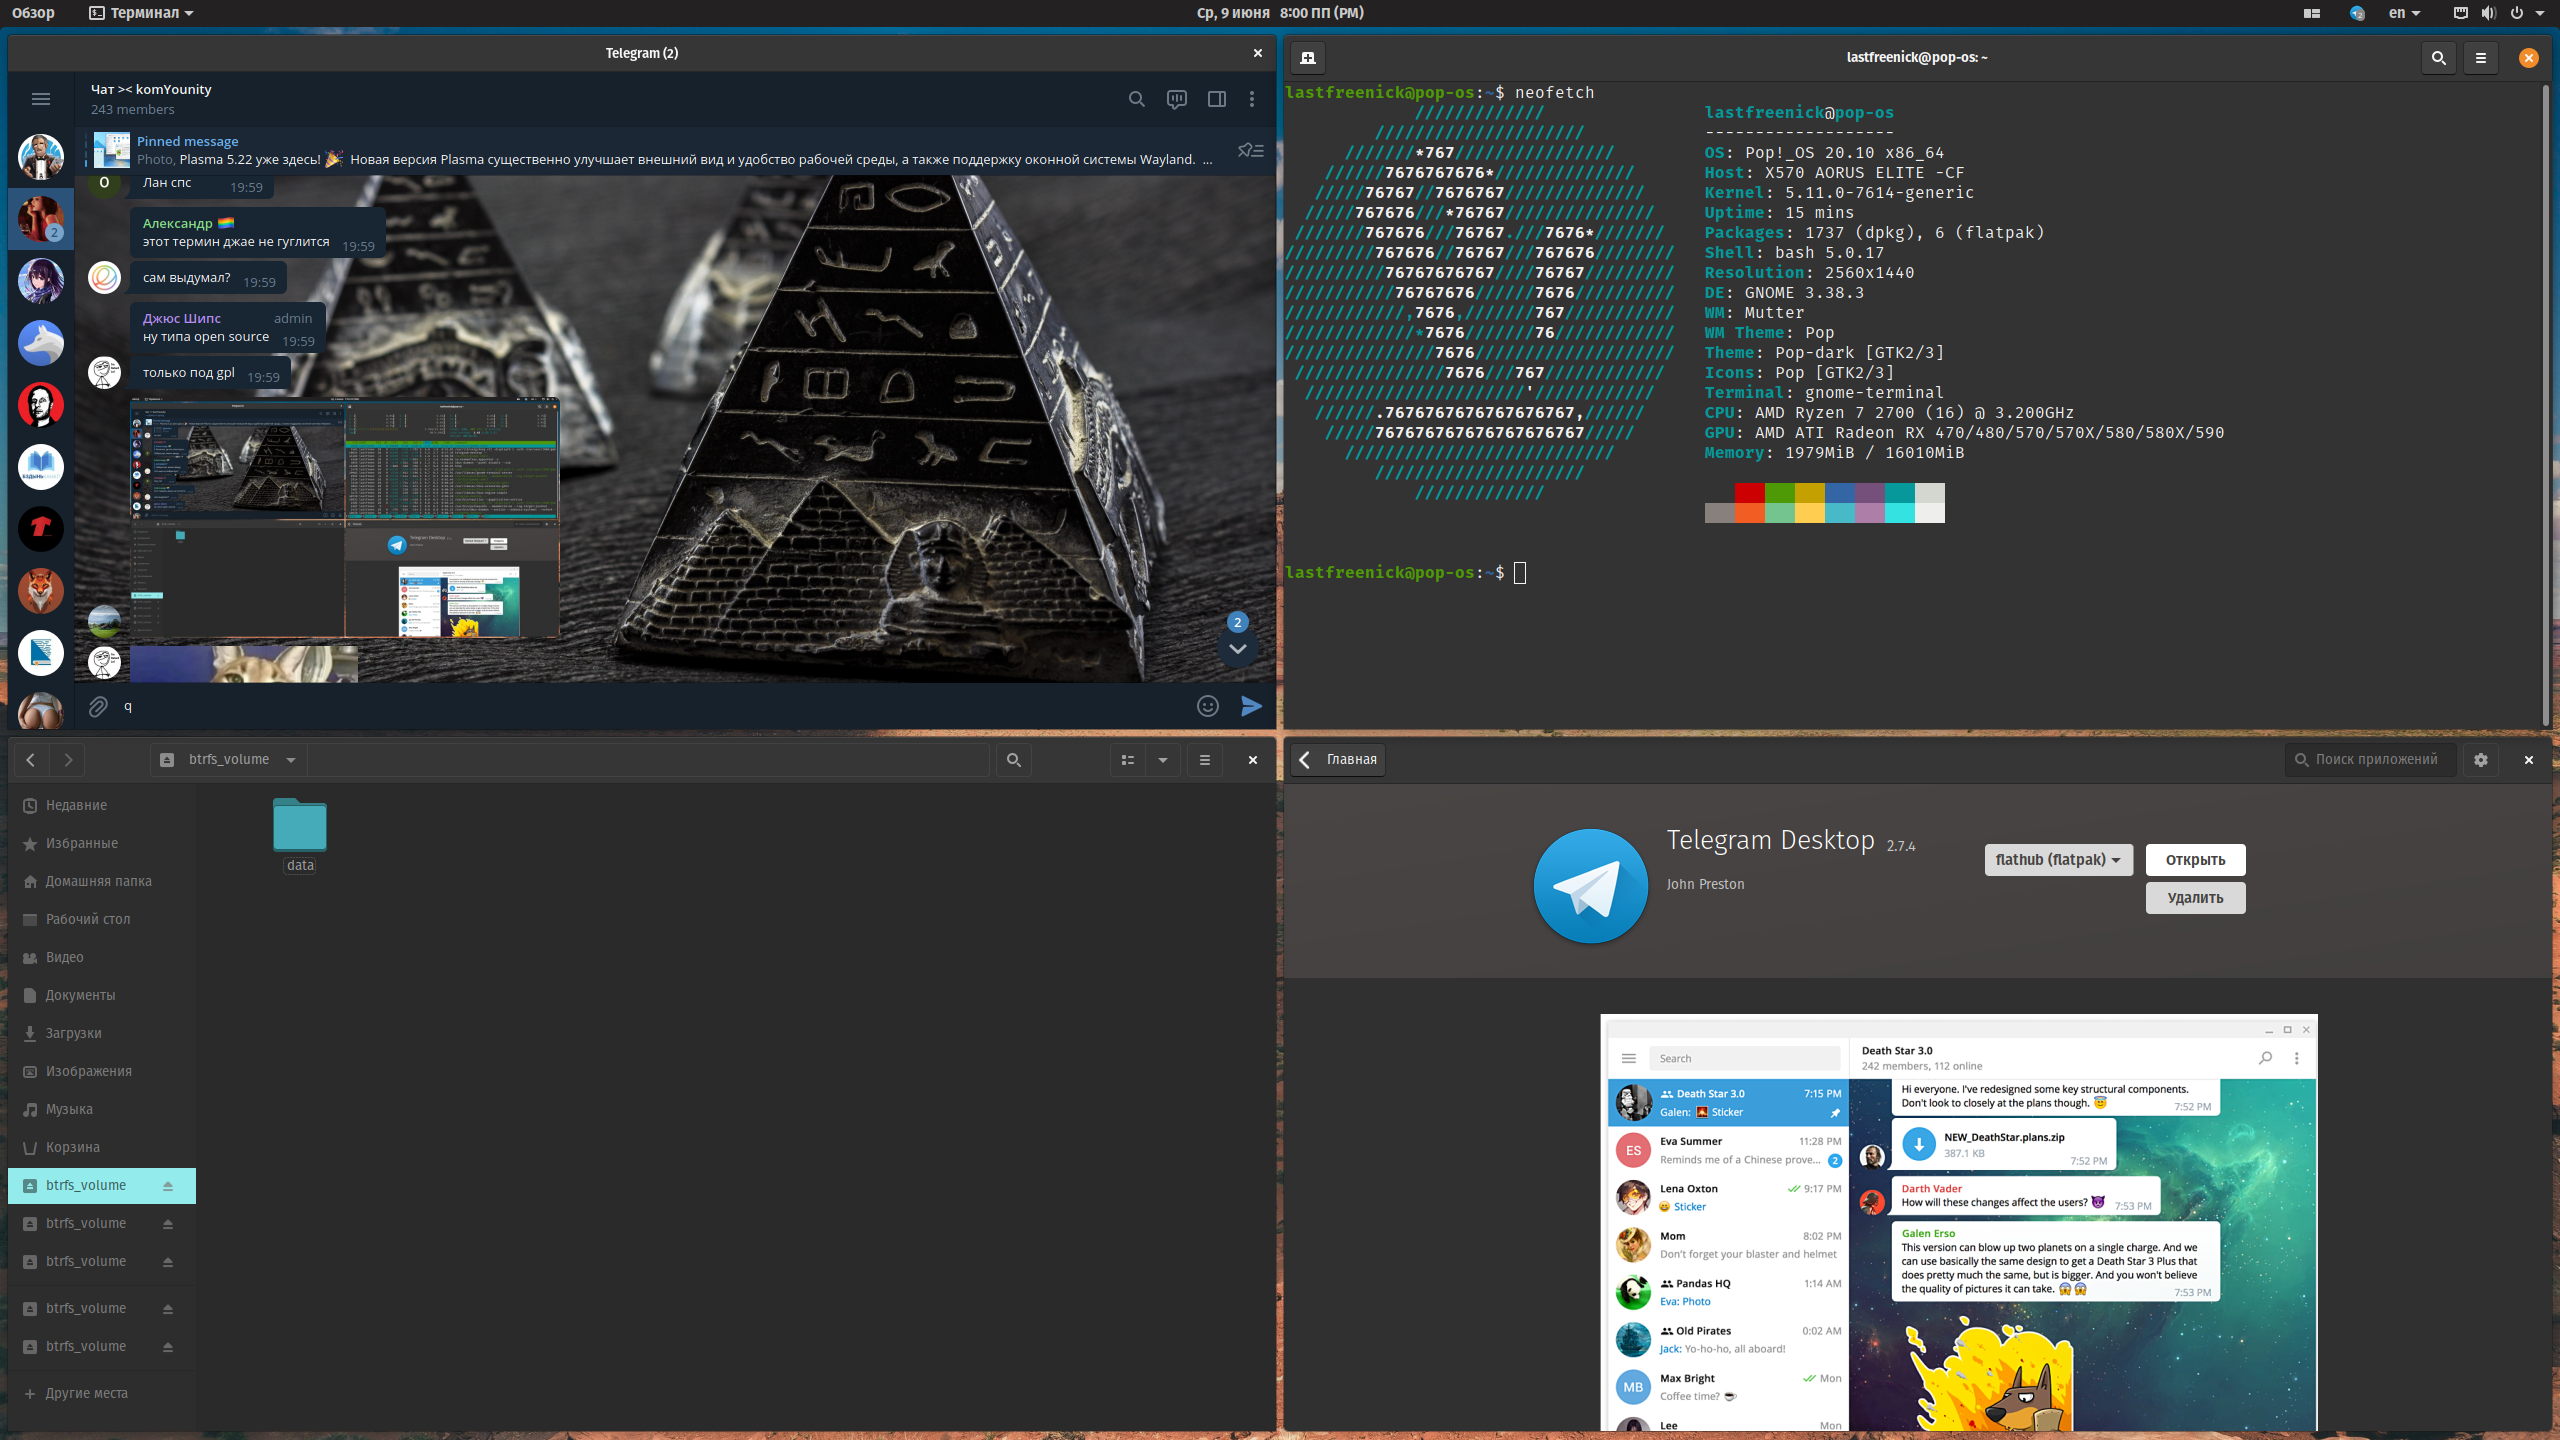Screen dimensions: 2560x1440
Task: Open terminal search
Action: click(2438, 58)
